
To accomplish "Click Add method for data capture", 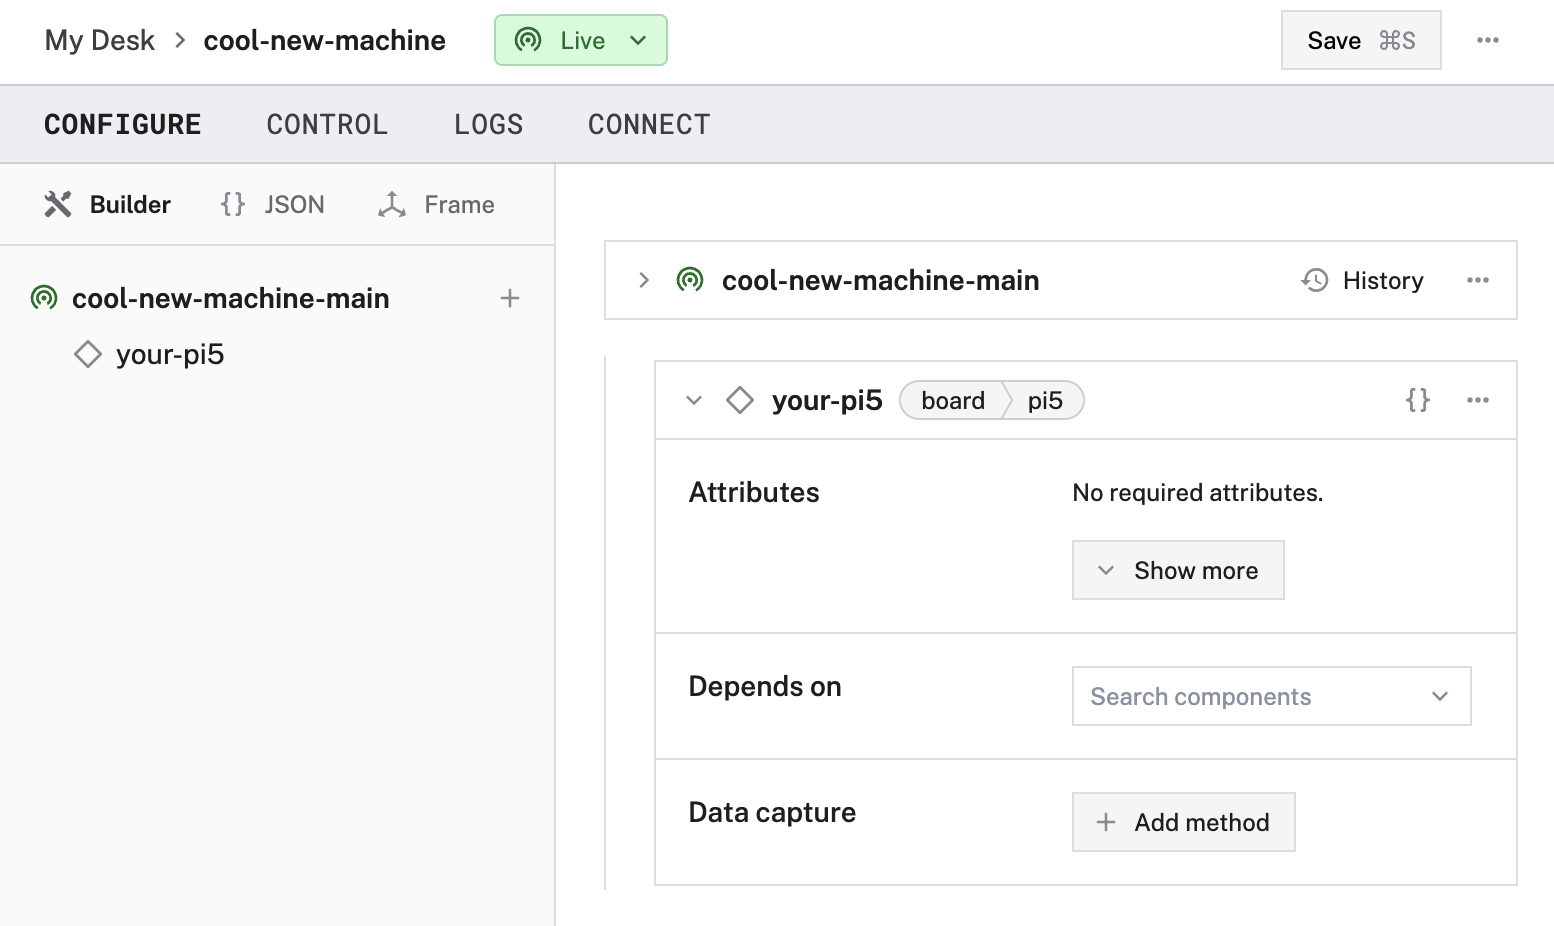I will [1183, 822].
